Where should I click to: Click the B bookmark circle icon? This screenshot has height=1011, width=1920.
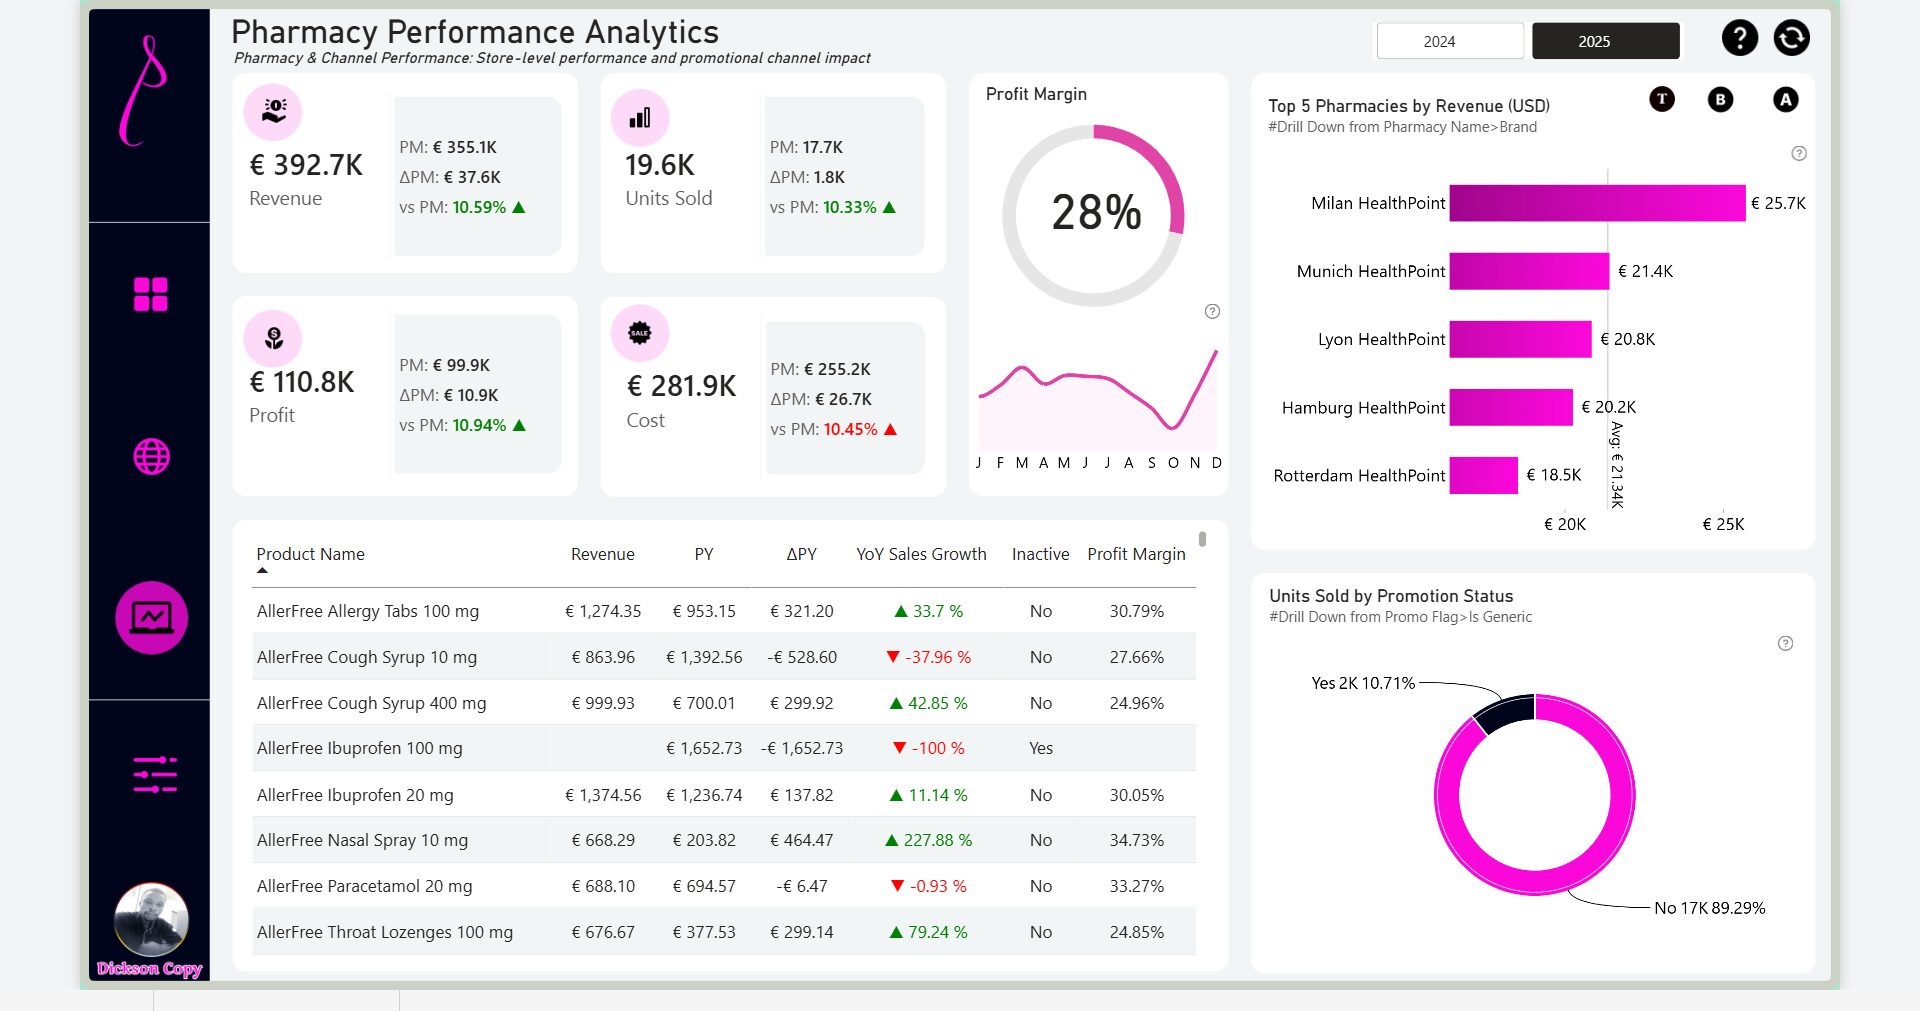point(1720,100)
